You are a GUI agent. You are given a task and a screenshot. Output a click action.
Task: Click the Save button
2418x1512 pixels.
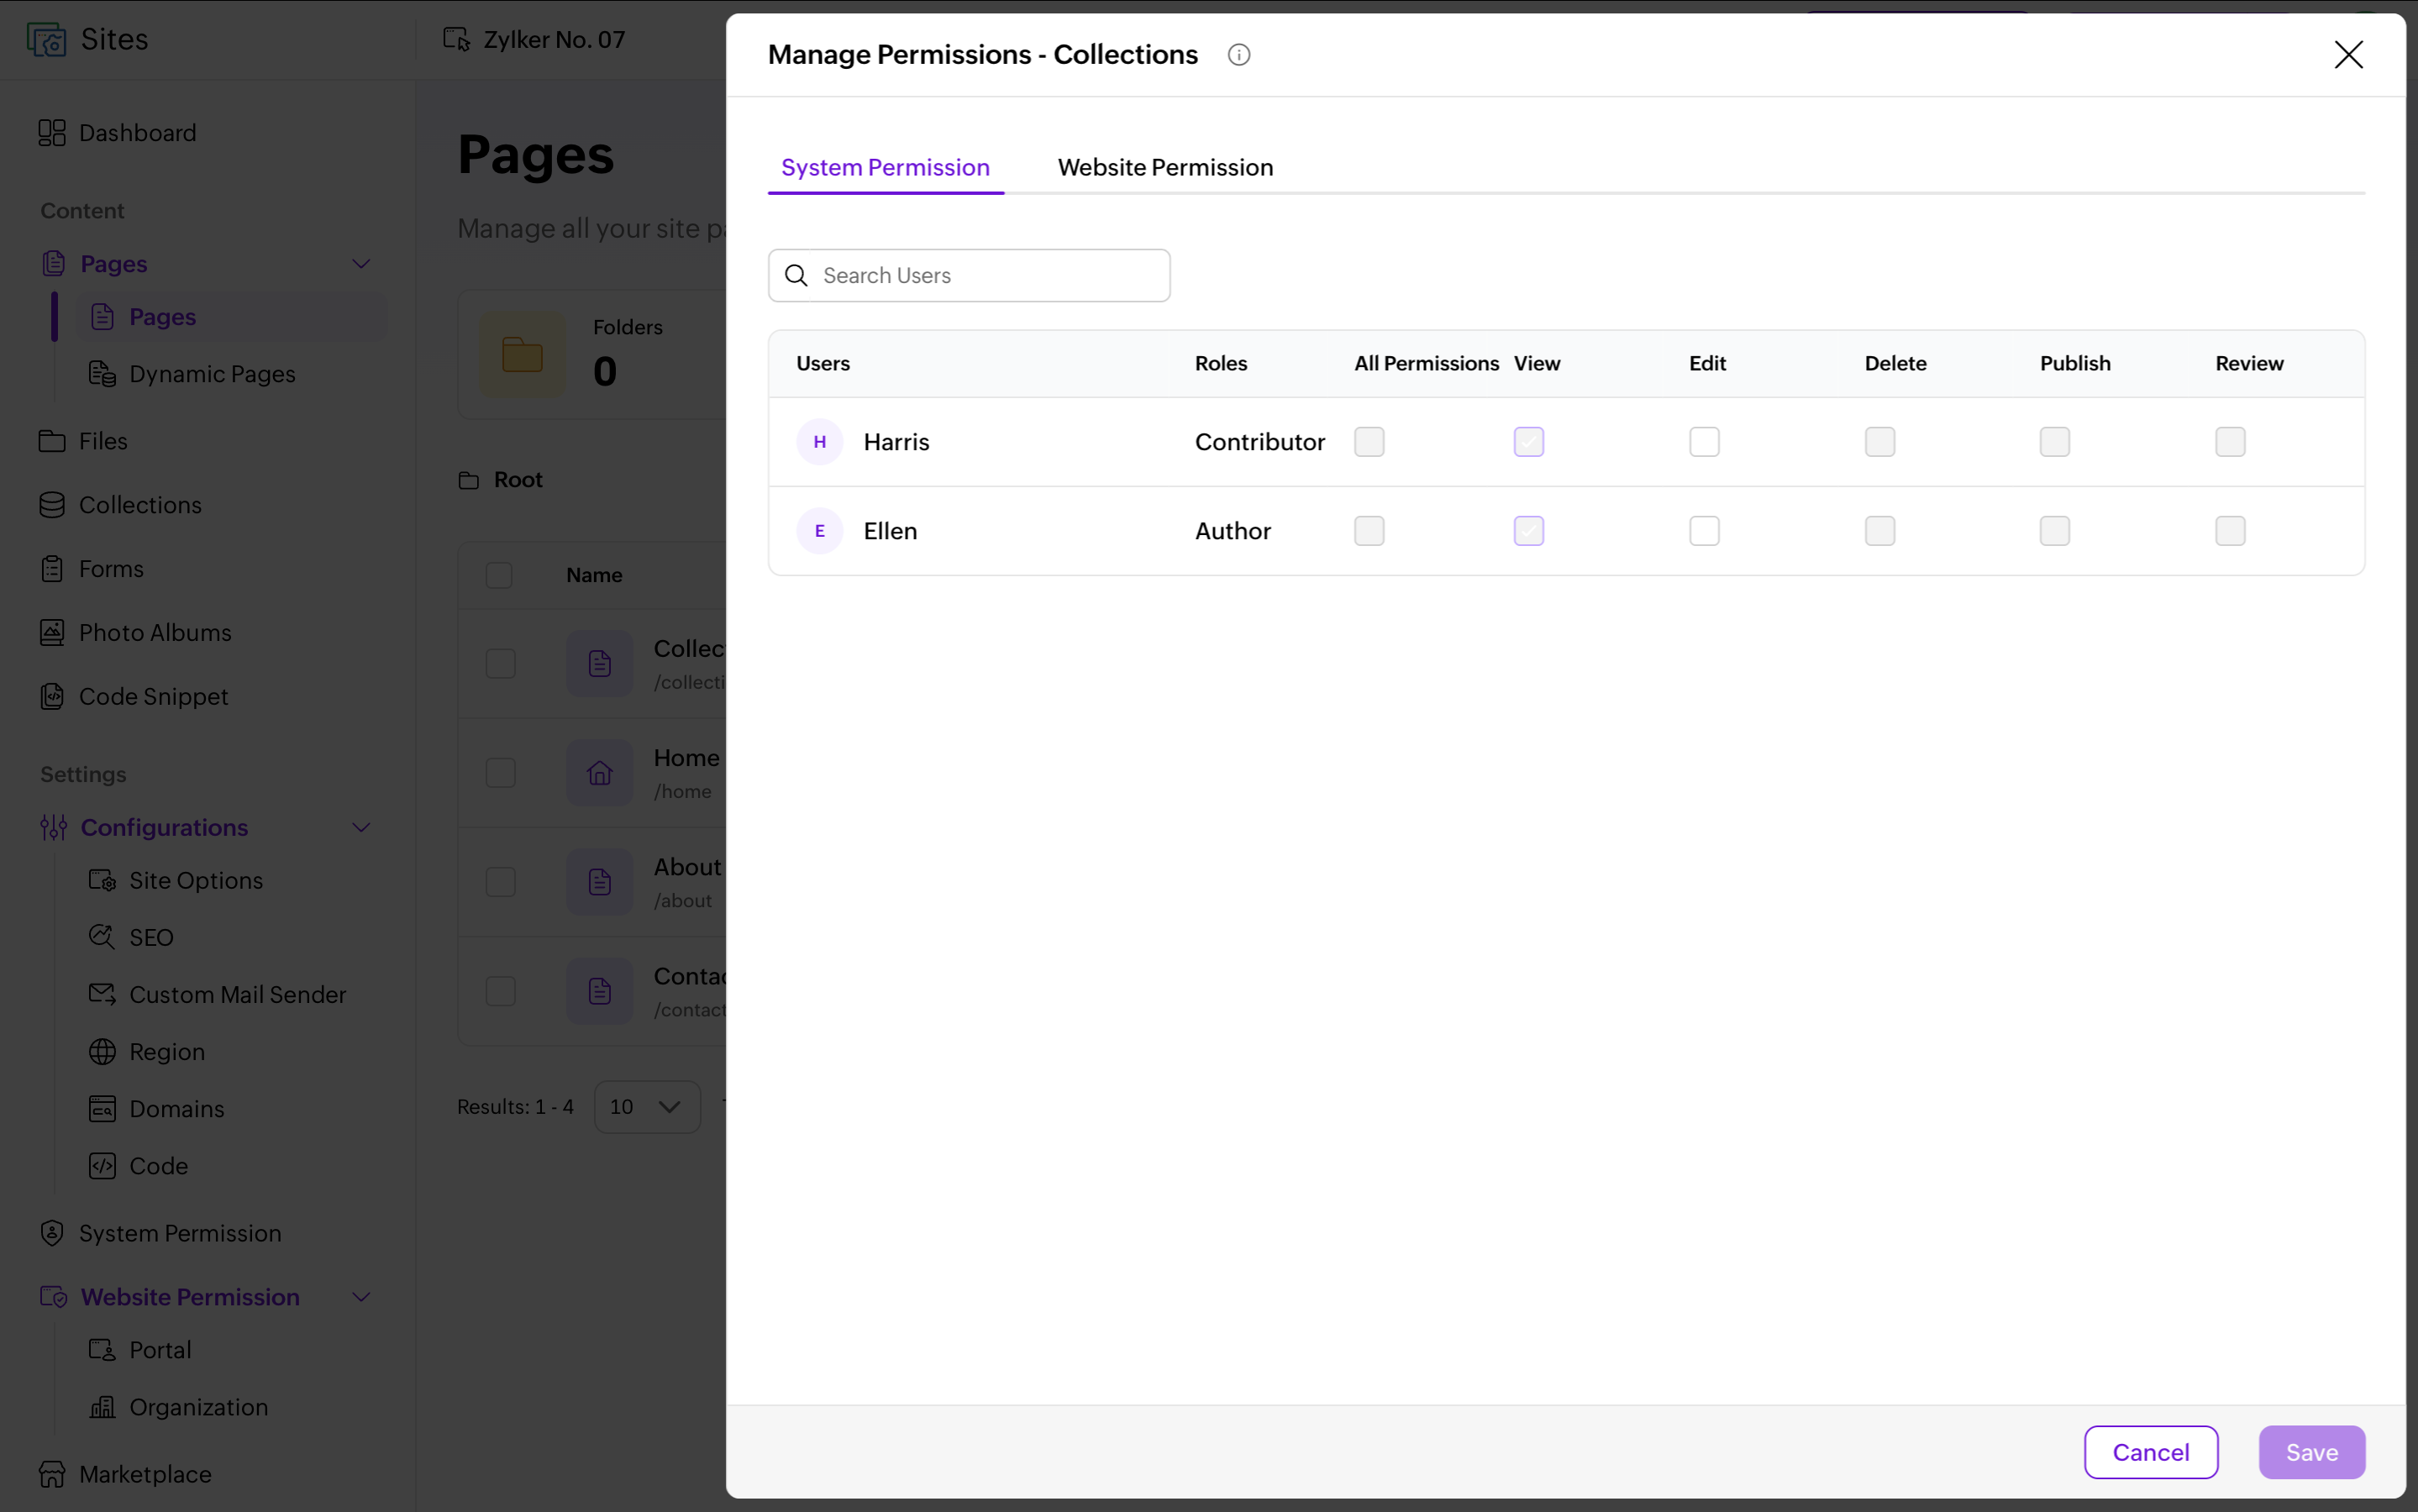click(x=2311, y=1452)
